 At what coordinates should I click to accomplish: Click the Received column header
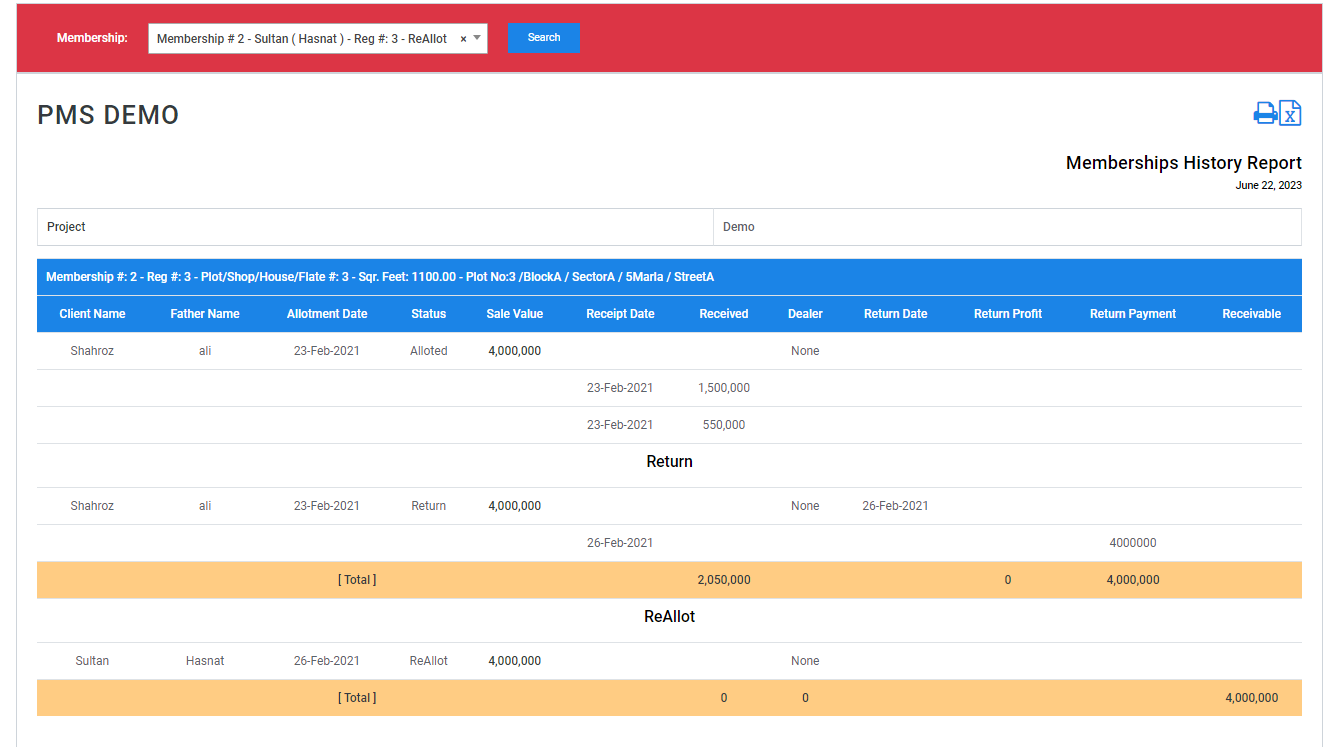pos(724,314)
